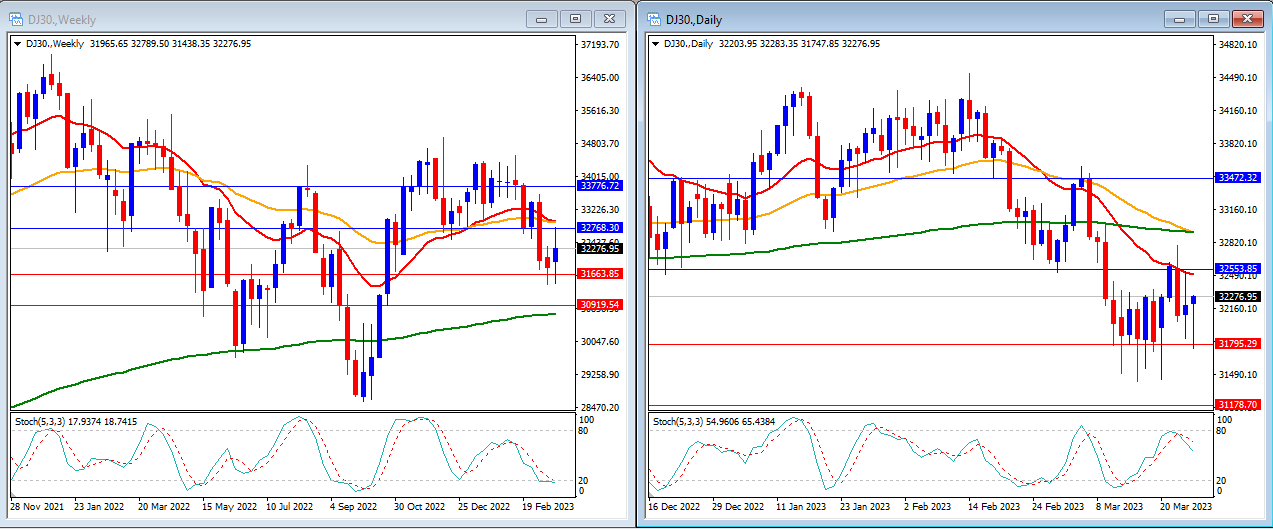
Task: Open the small triangle arrow on Daily chart
Action: pos(656,44)
